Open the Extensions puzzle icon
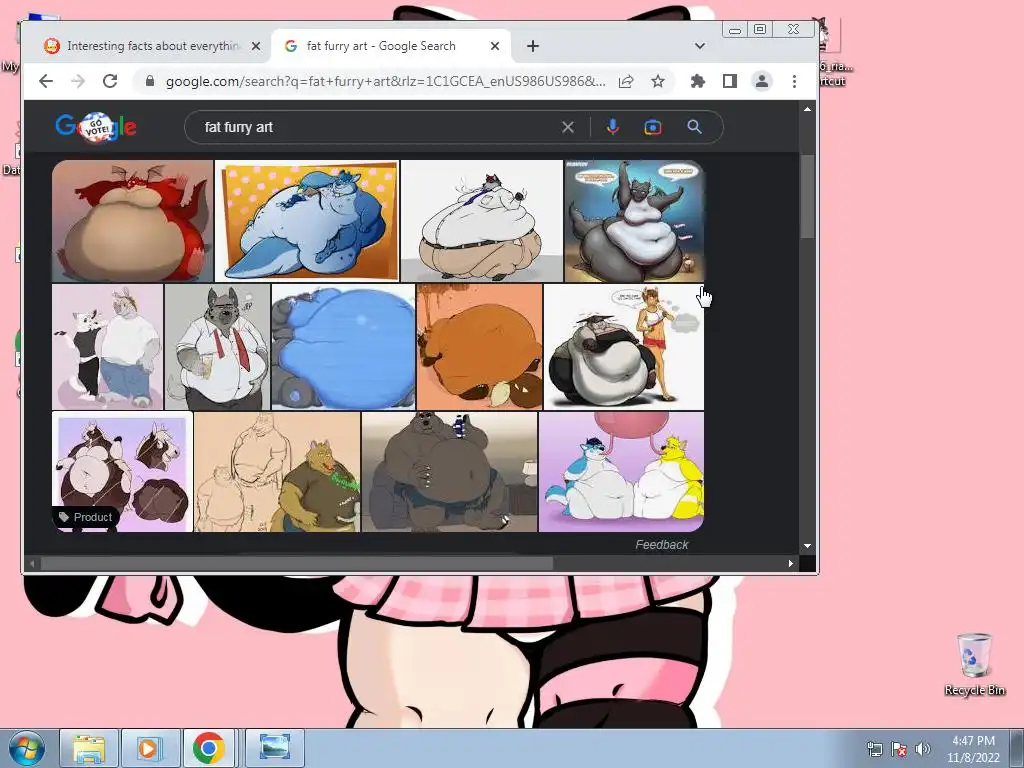The height and width of the screenshot is (768, 1024). click(x=697, y=81)
